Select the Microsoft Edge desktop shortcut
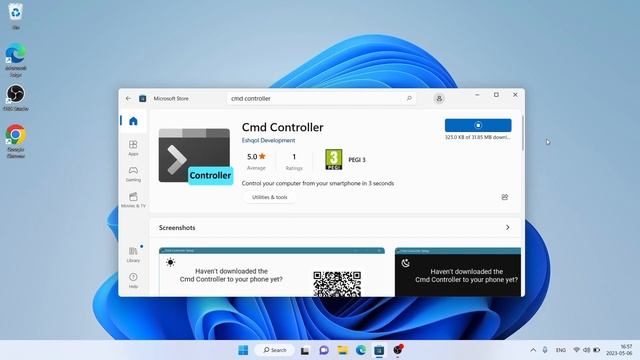The image size is (640, 360). click(x=16, y=60)
